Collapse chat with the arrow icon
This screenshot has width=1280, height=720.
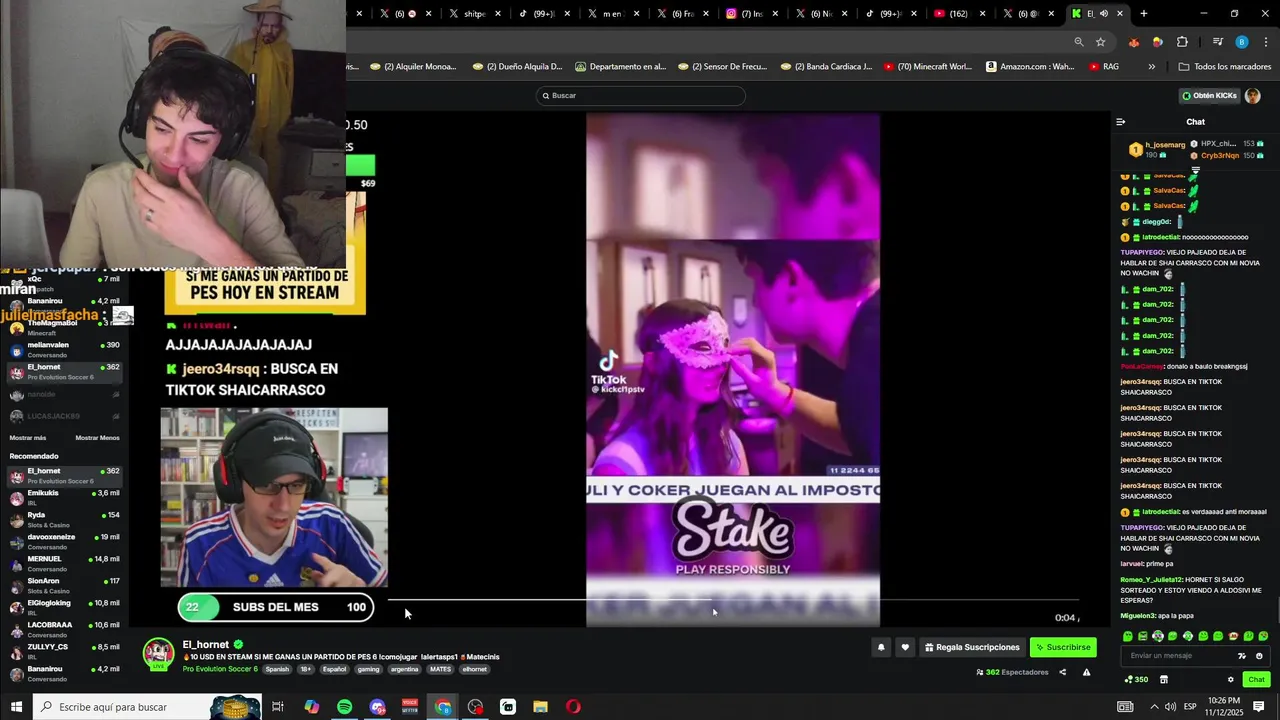pyautogui.click(x=1121, y=122)
